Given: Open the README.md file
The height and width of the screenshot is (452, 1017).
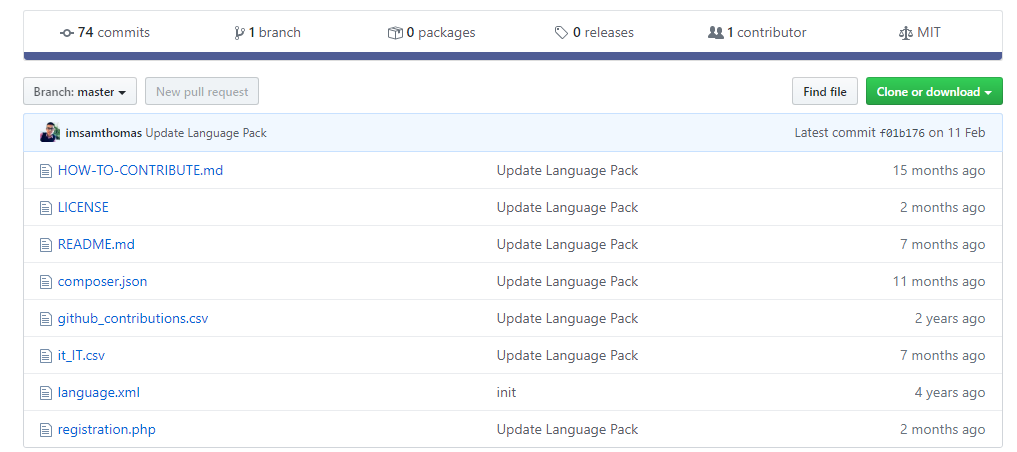Looking at the screenshot, I should tap(96, 245).
